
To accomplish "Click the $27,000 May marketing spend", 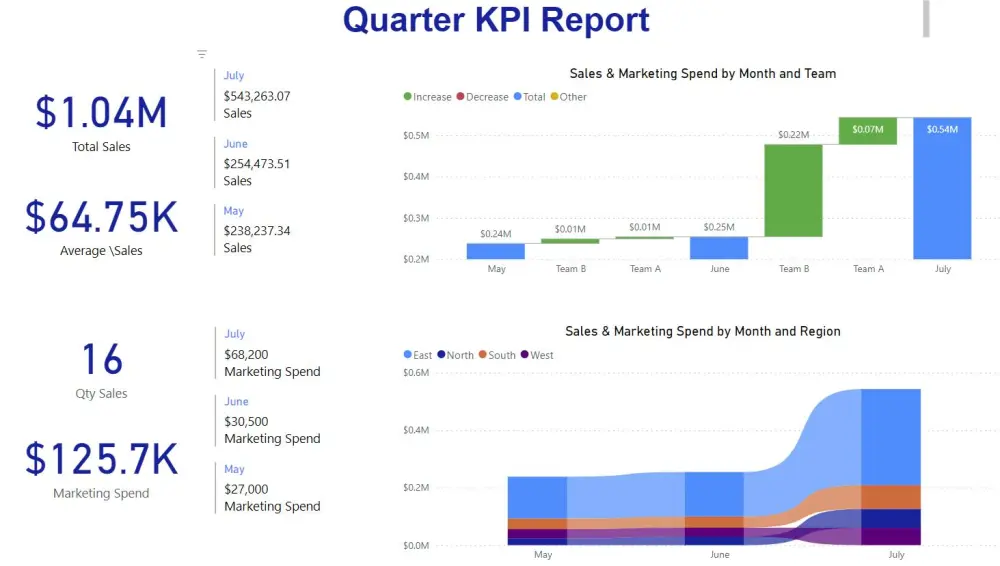I will tap(246, 489).
